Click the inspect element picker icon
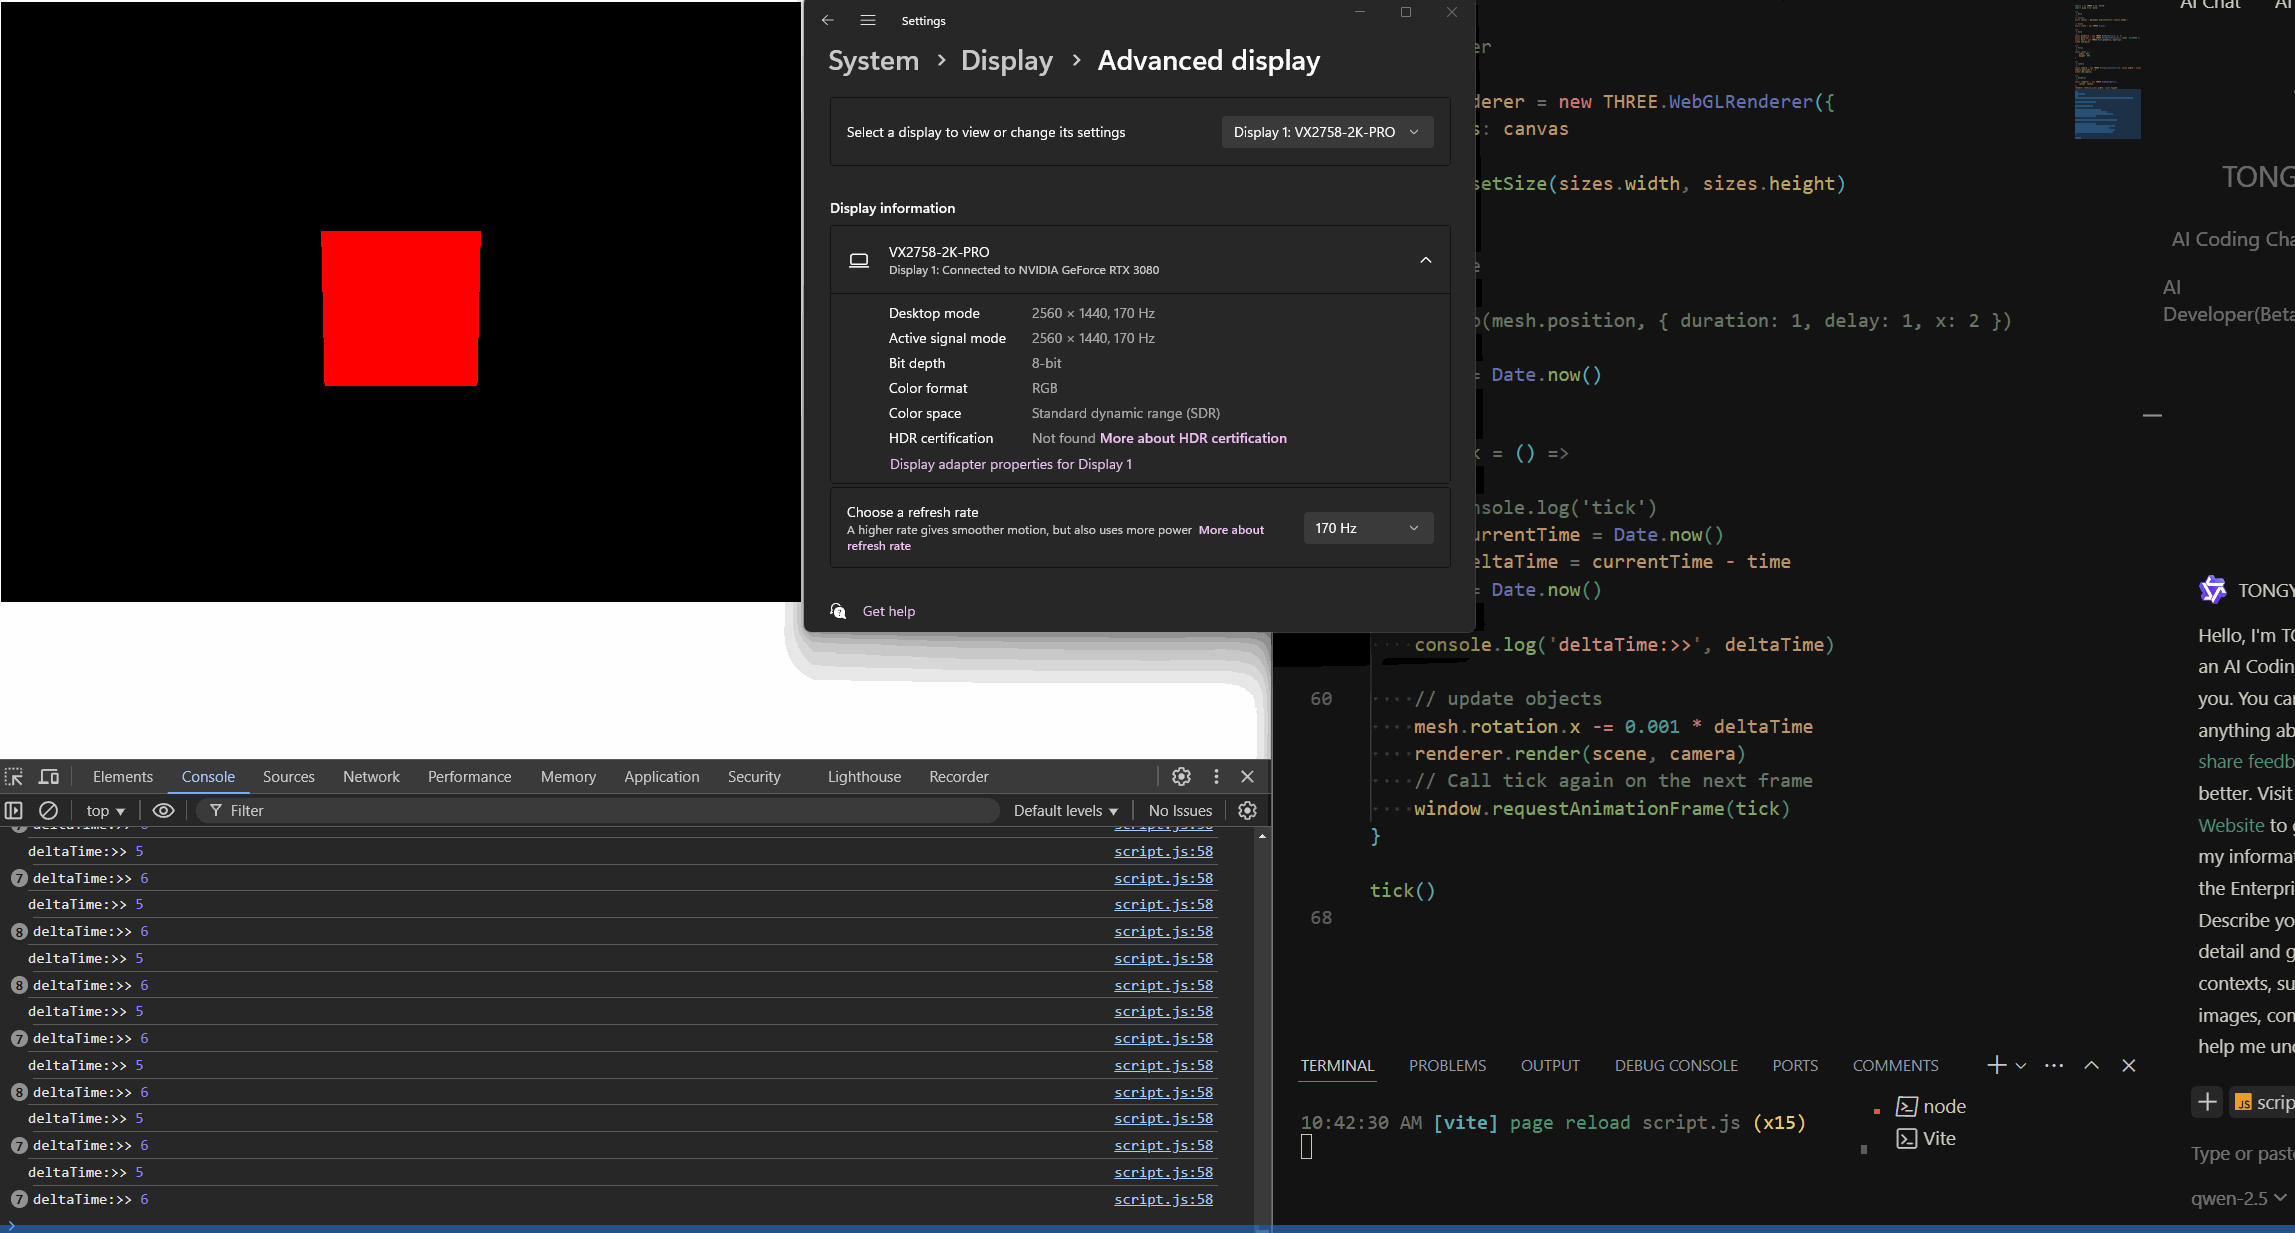The width and height of the screenshot is (2295, 1233). (14, 777)
